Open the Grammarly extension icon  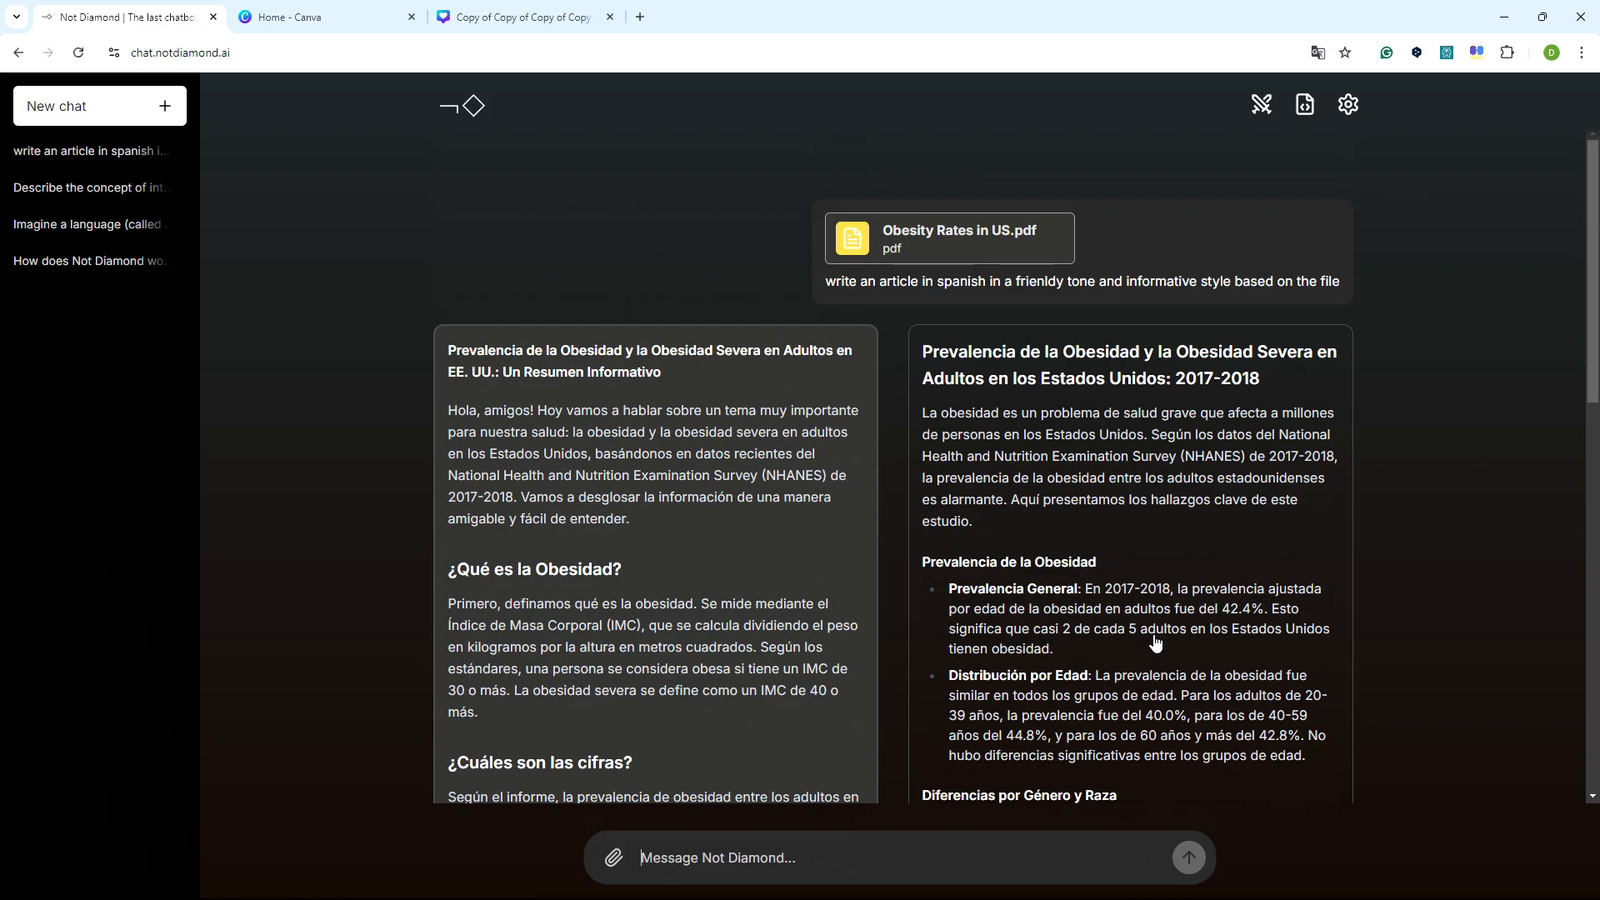(x=1386, y=52)
